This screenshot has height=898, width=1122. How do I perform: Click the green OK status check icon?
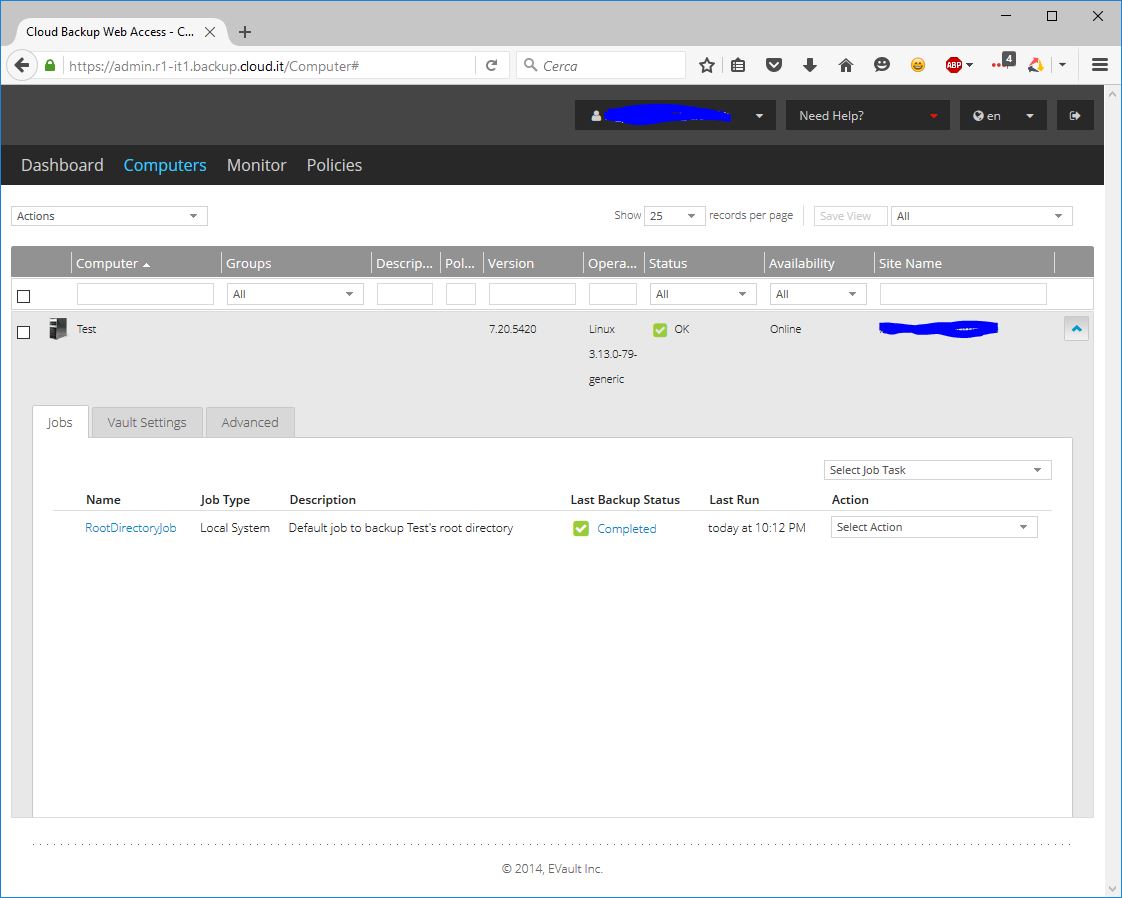(660, 329)
